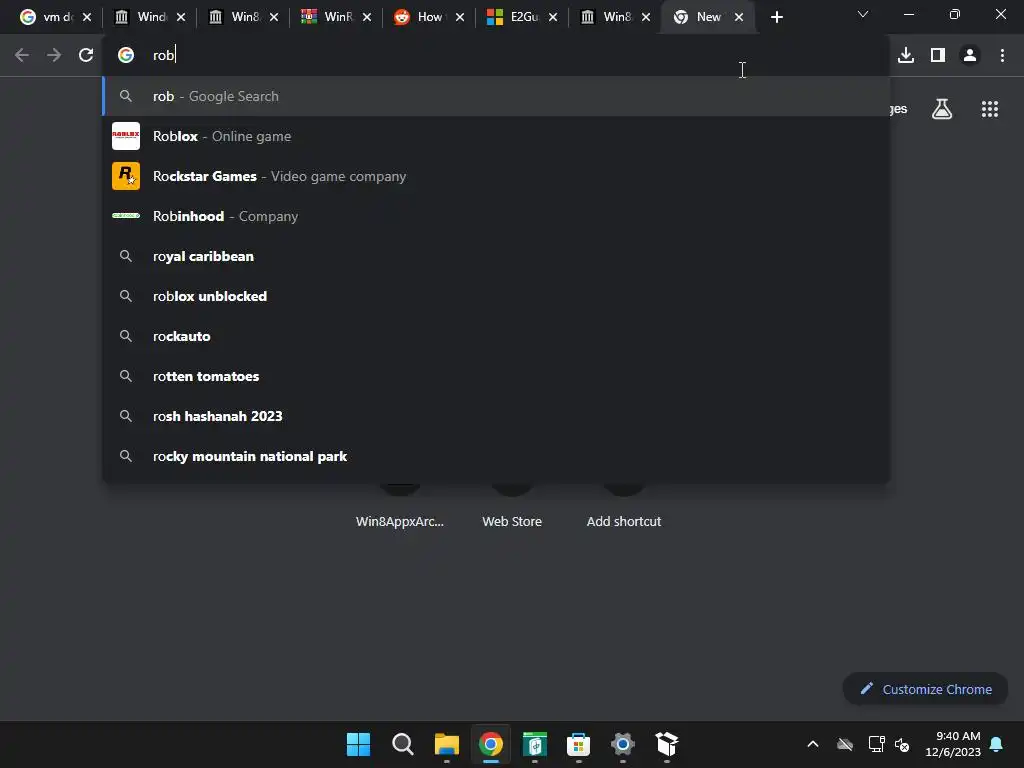Select the 'rotten tomatoes' suggestion
Image resolution: width=1024 pixels, height=768 pixels.
point(496,376)
